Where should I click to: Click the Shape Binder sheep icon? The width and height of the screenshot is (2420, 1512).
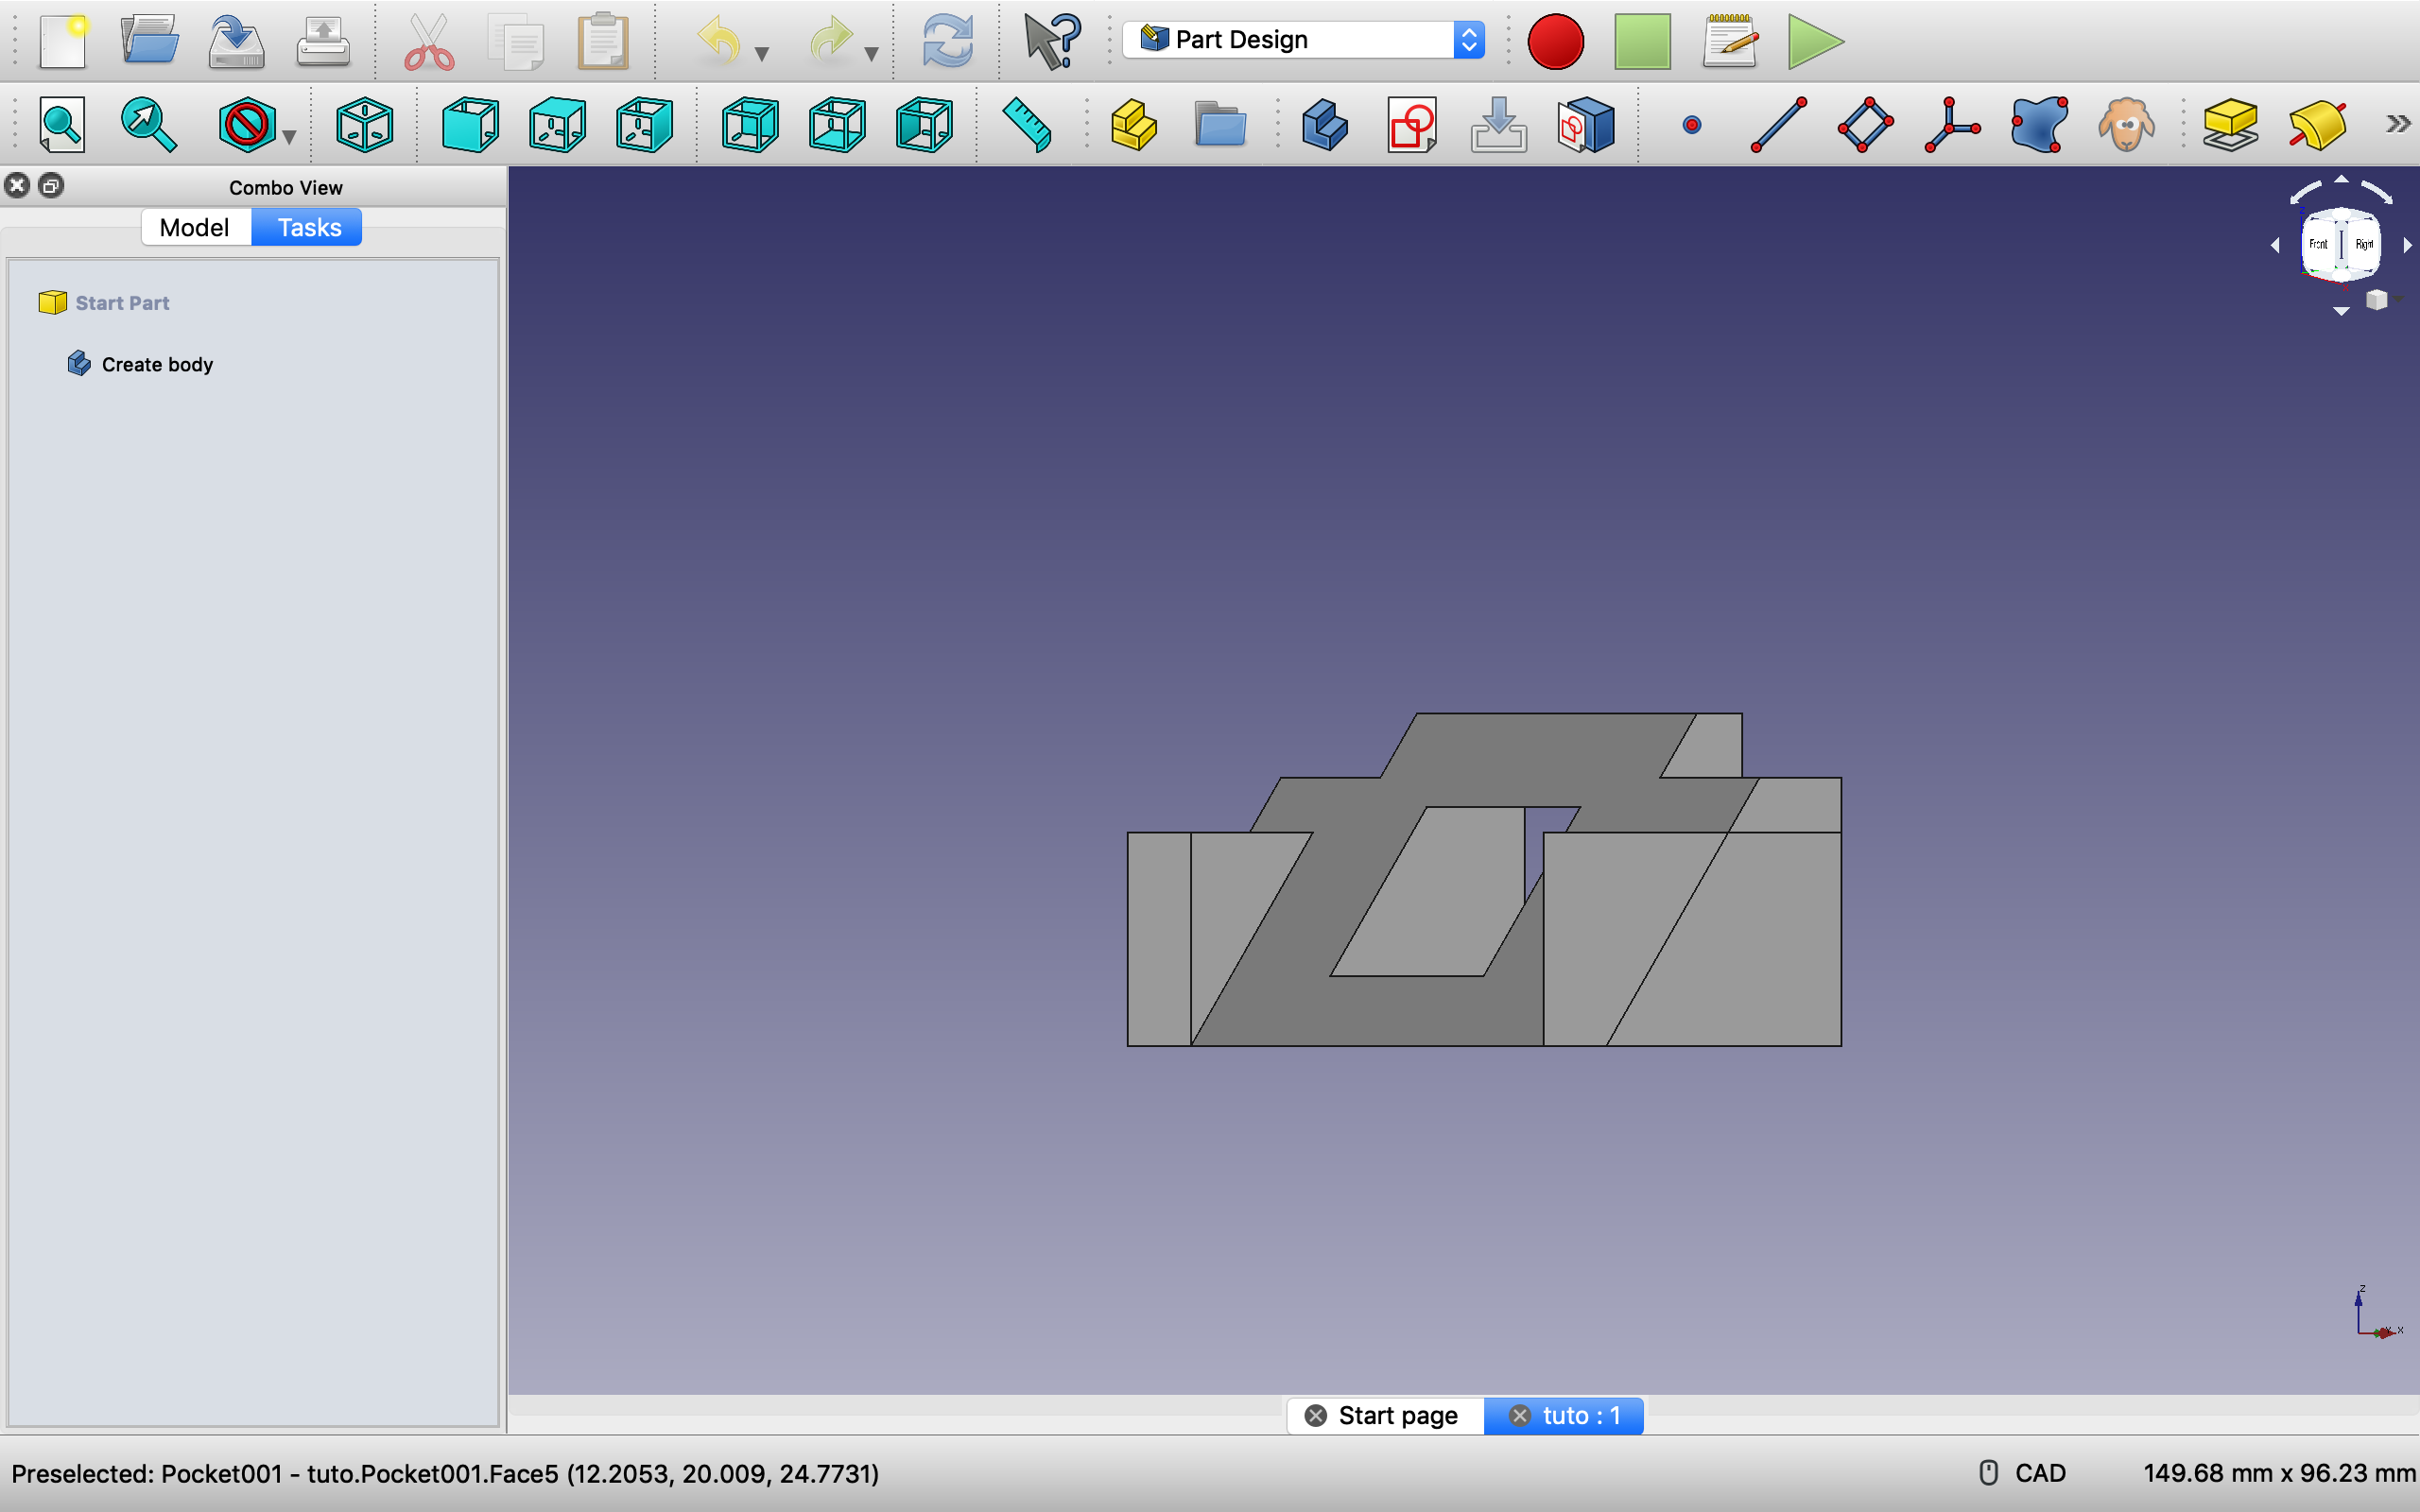pyautogui.click(x=2125, y=125)
